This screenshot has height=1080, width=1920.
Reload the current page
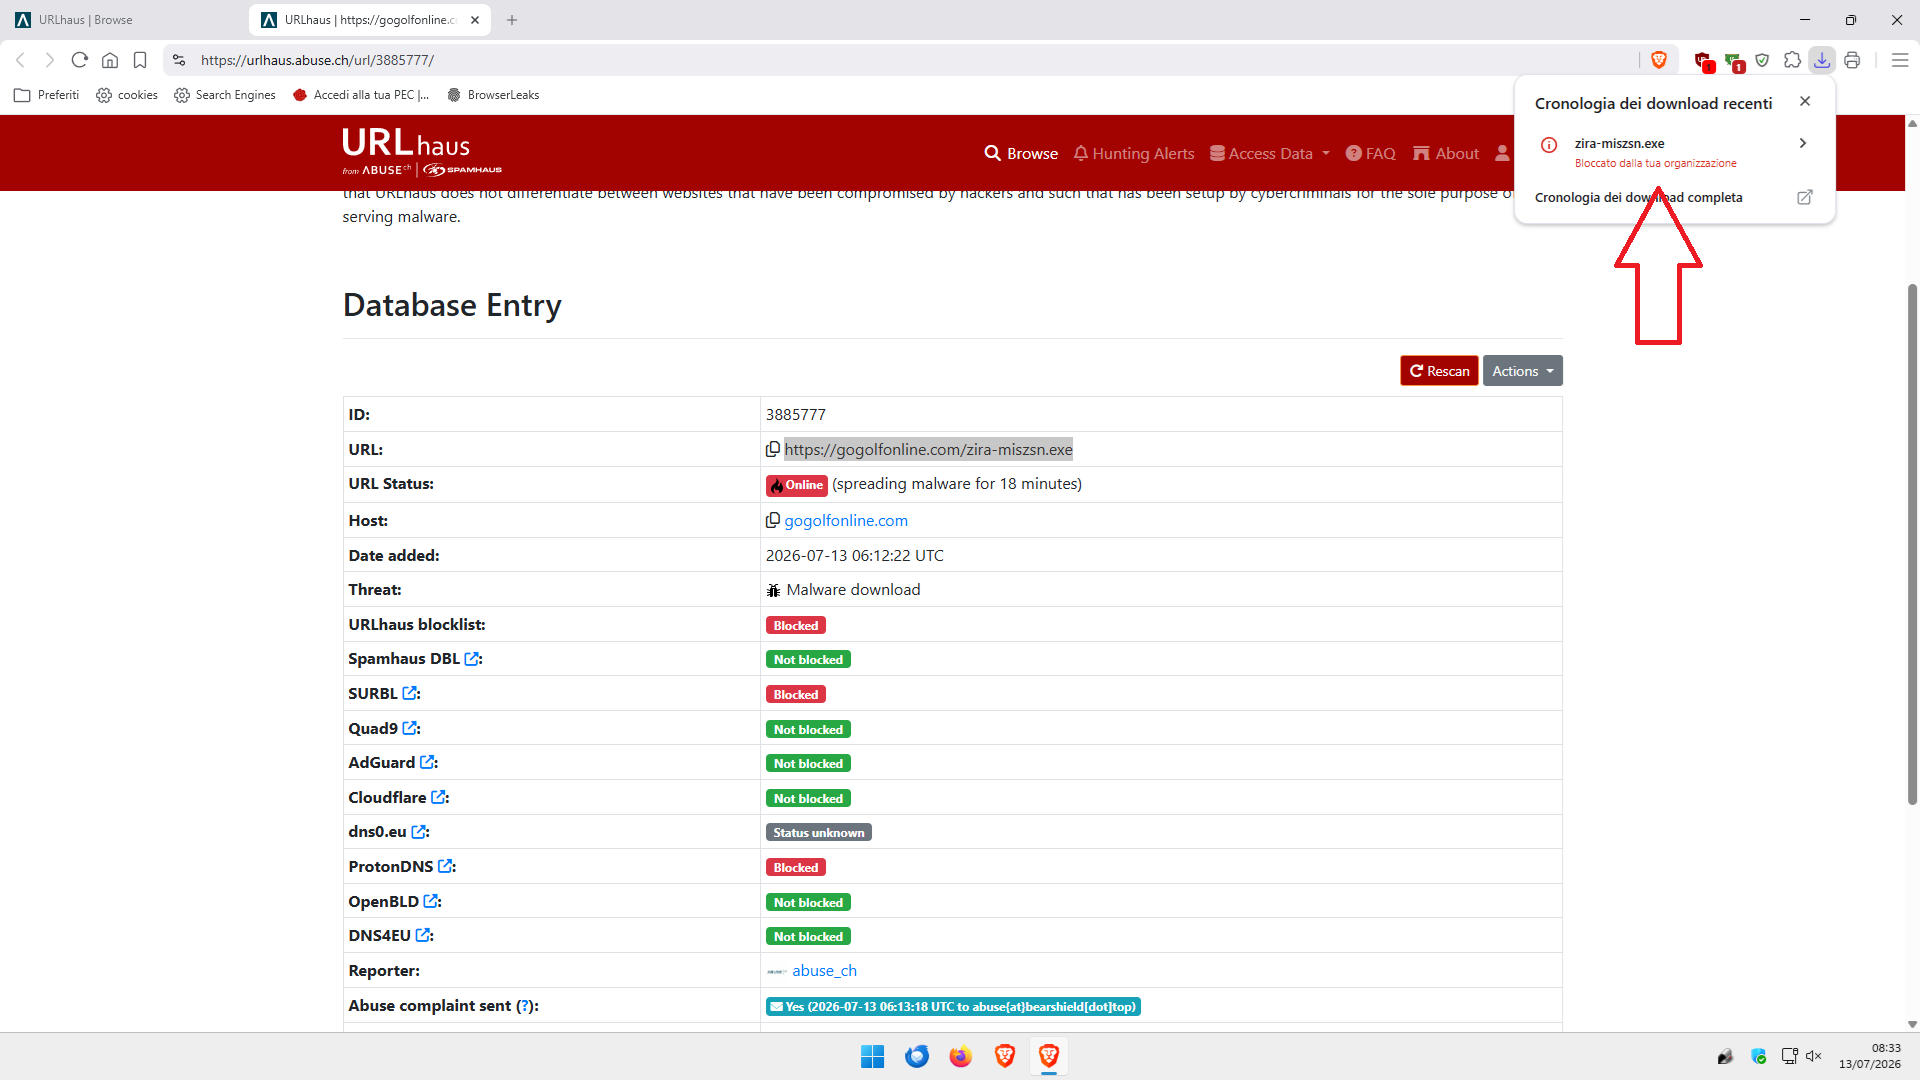(80, 60)
